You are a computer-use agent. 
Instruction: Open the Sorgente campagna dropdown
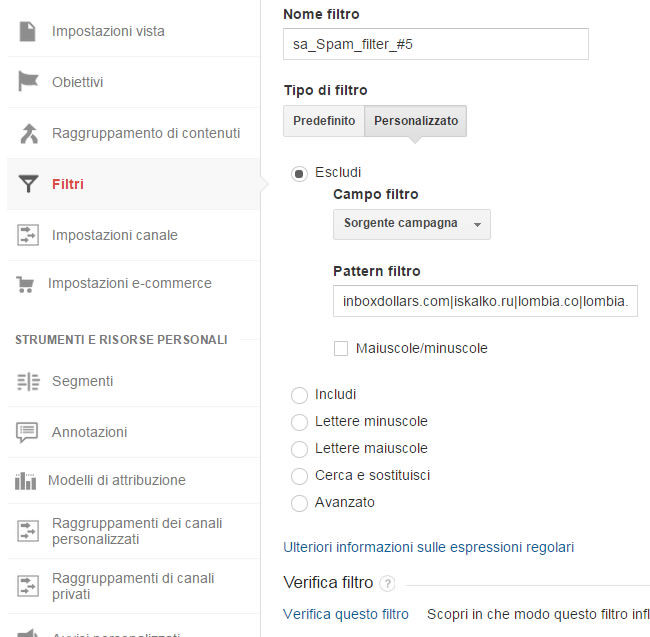(x=412, y=224)
